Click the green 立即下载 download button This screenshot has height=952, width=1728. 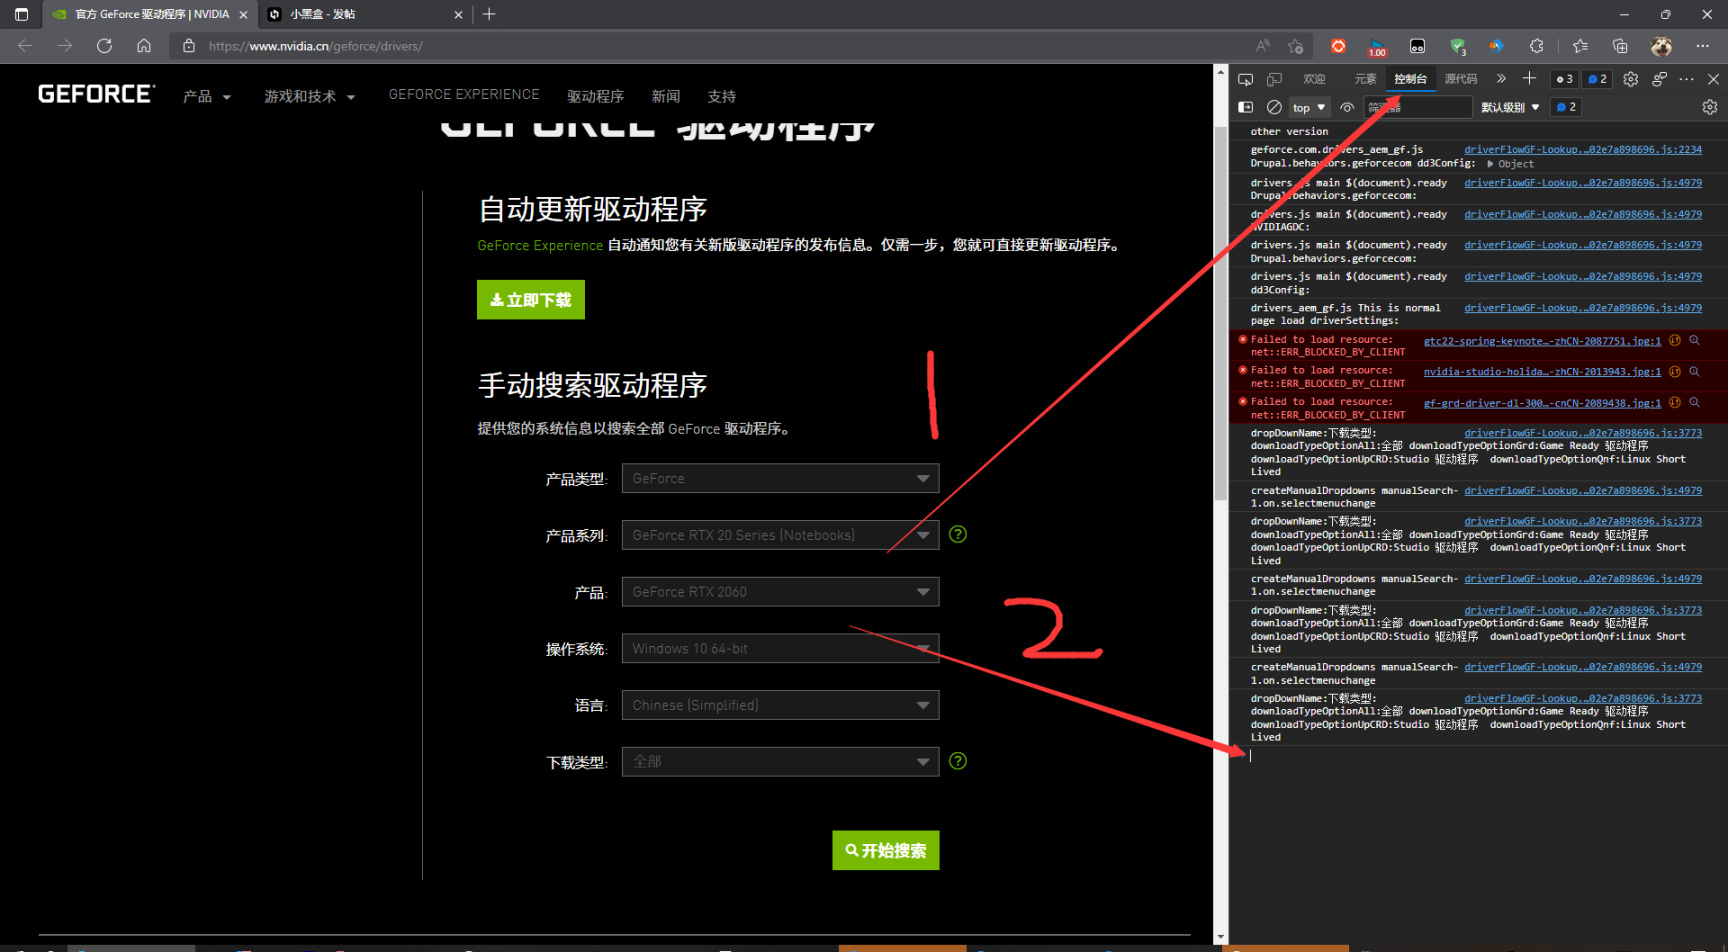click(531, 300)
